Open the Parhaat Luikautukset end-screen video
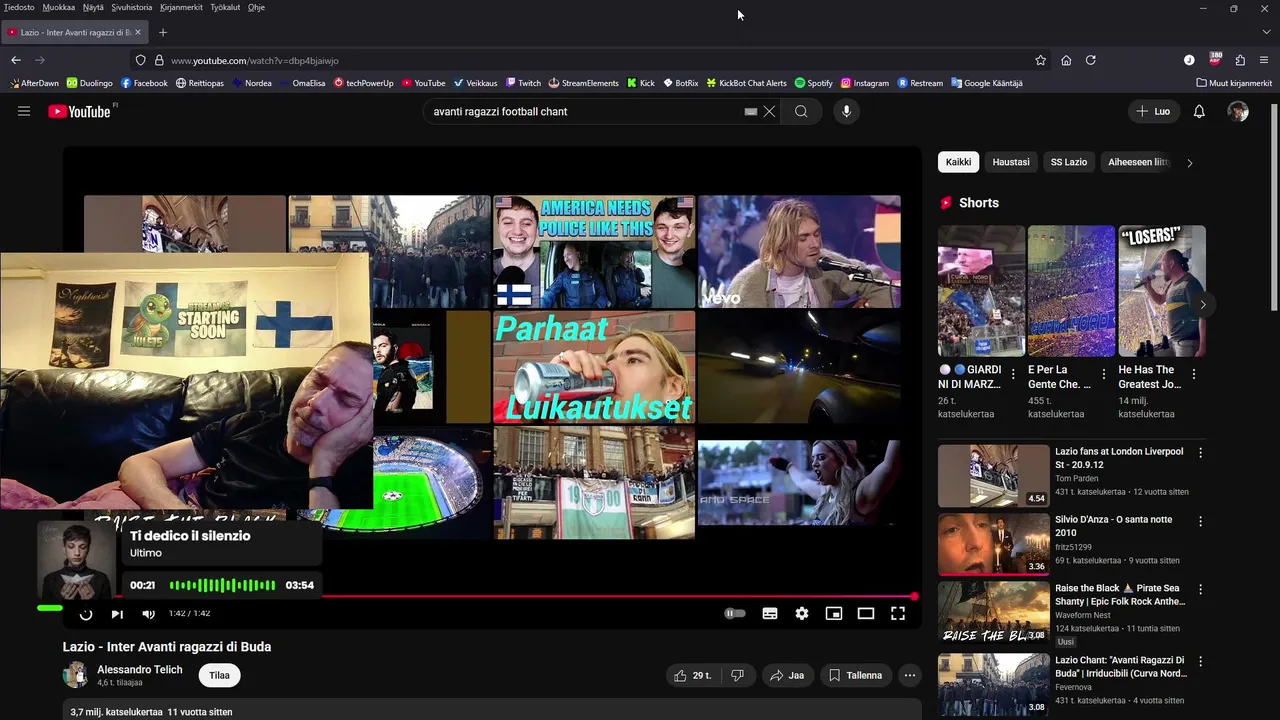This screenshot has width=1280, height=720. tap(594, 366)
